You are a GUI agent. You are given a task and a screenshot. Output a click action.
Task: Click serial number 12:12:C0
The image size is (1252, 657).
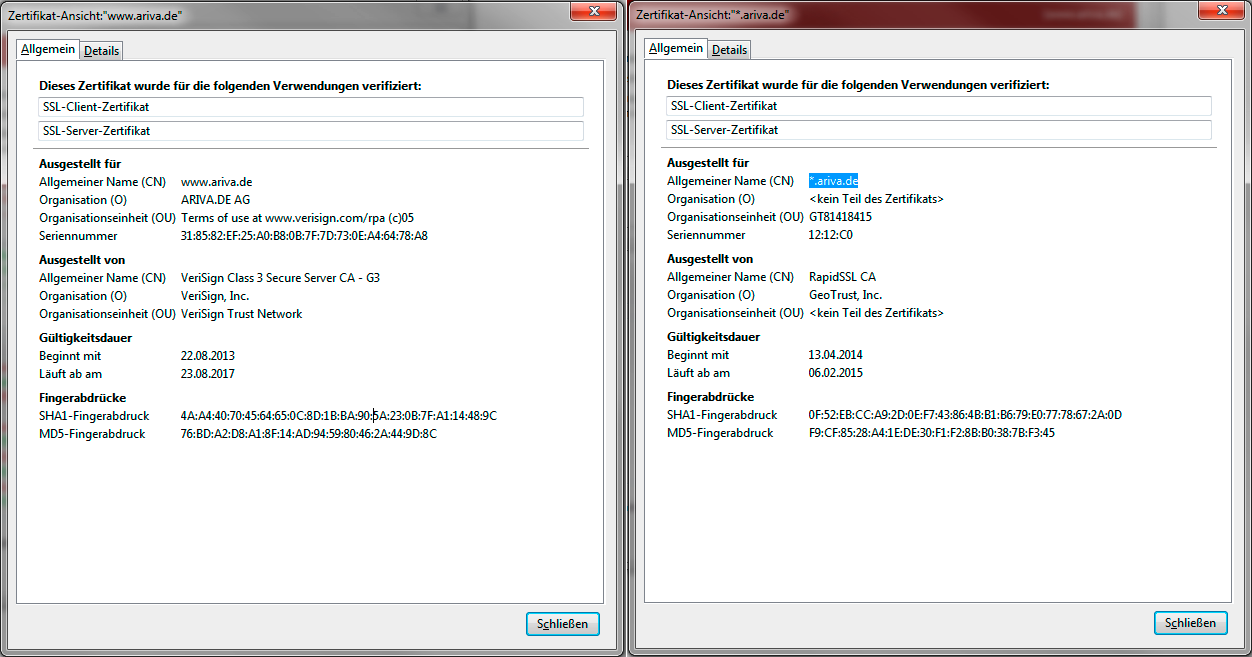point(831,235)
